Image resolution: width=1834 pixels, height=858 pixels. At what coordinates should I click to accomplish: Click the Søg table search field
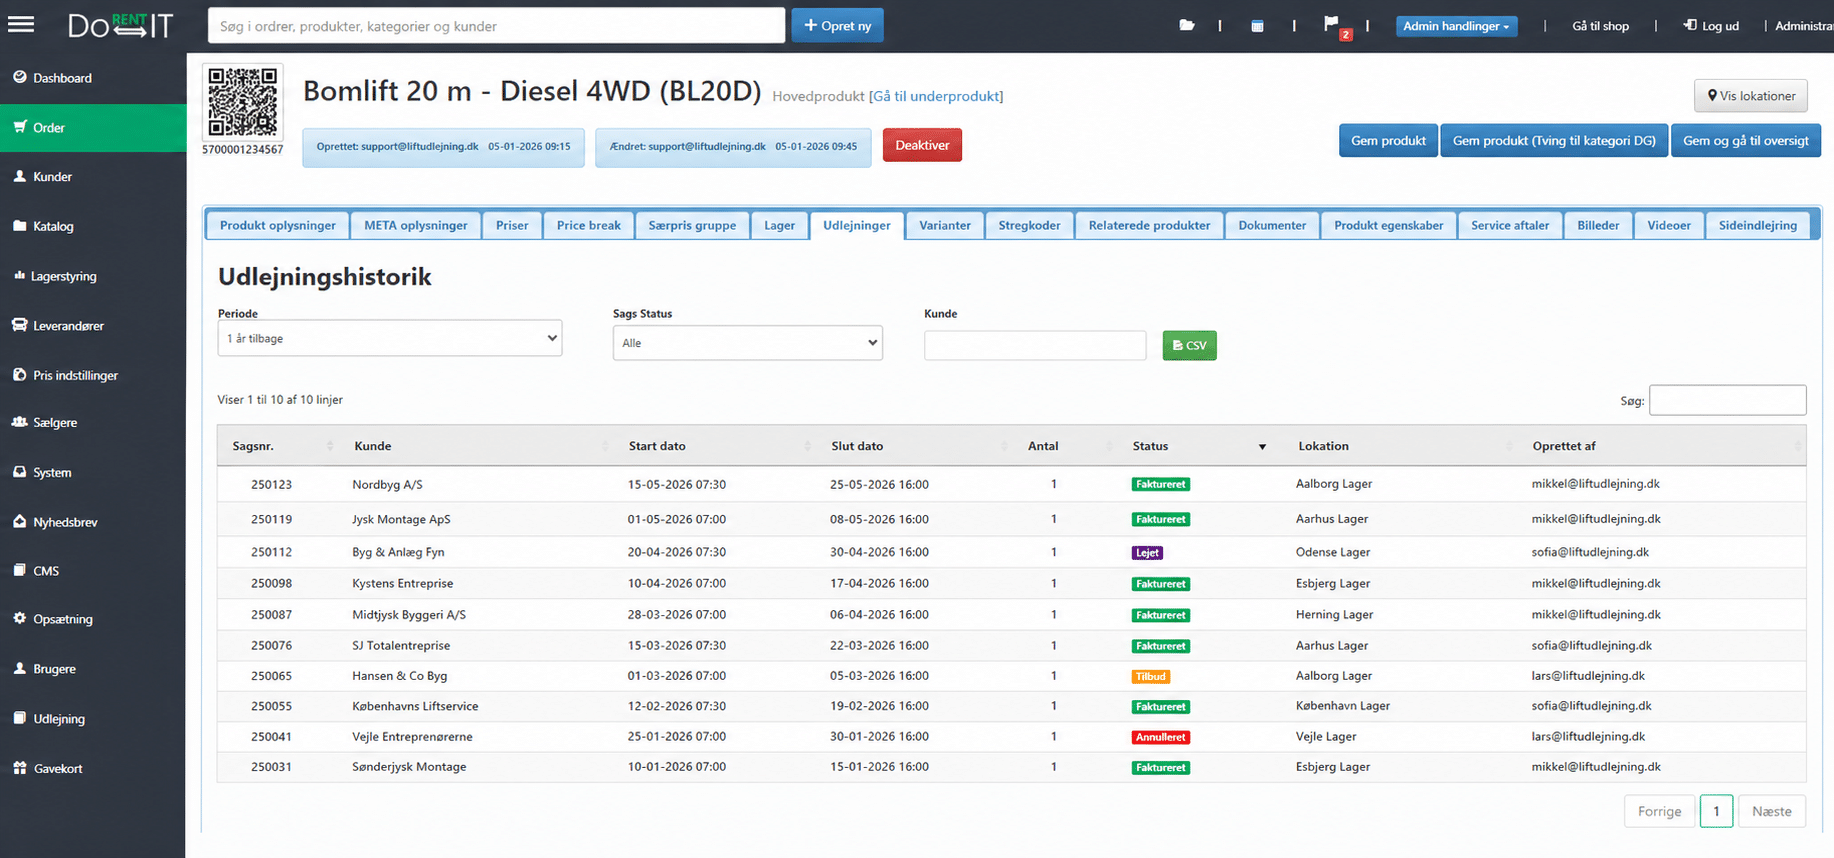[1727, 400]
